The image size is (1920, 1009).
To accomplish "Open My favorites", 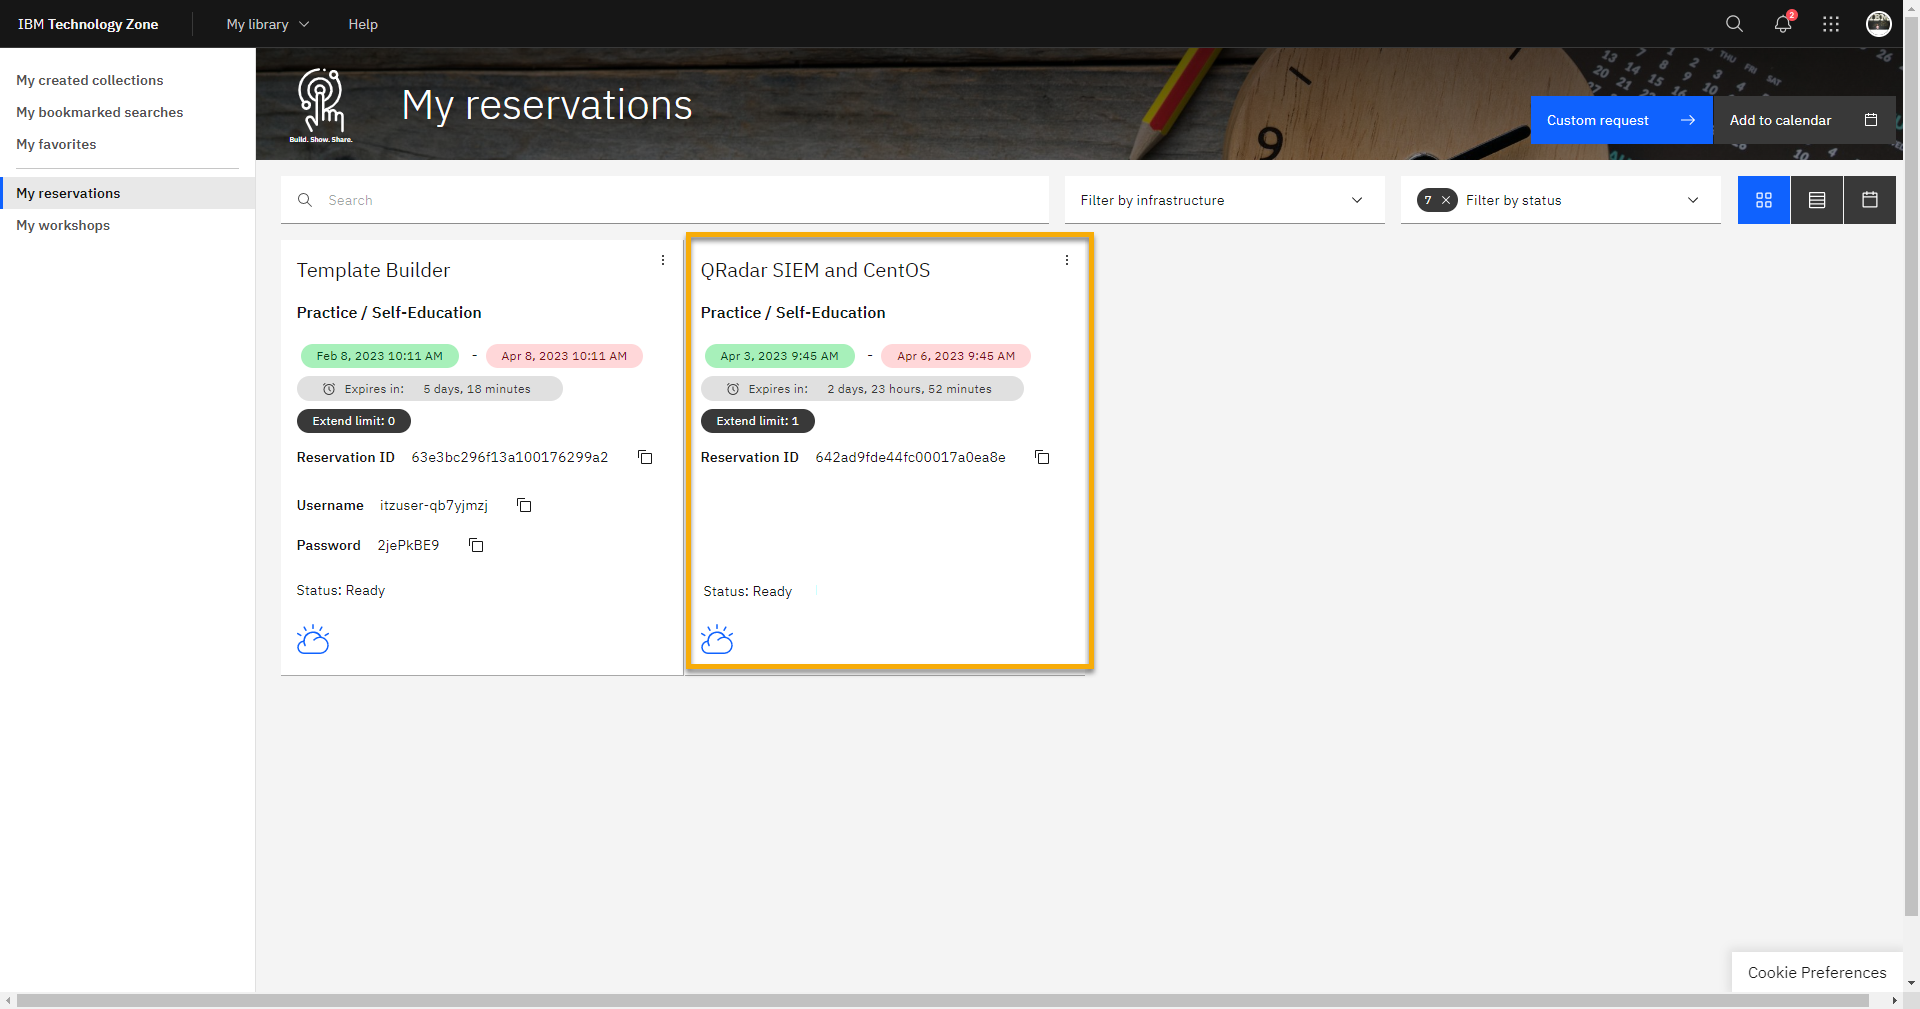I will [56, 144].
